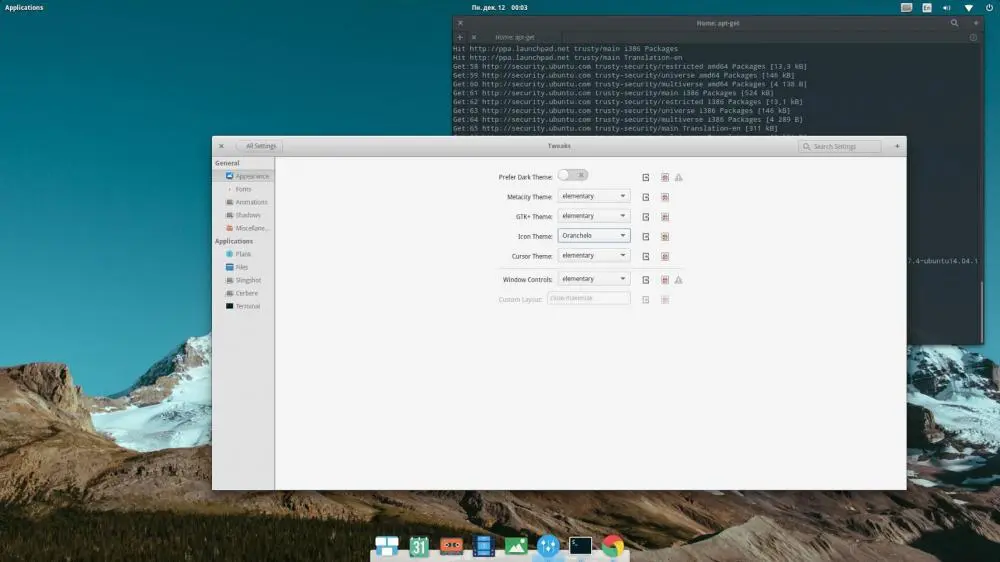Open the Terminal dock icon
The height and width of the screenshot is (562, 1000).
580,546
